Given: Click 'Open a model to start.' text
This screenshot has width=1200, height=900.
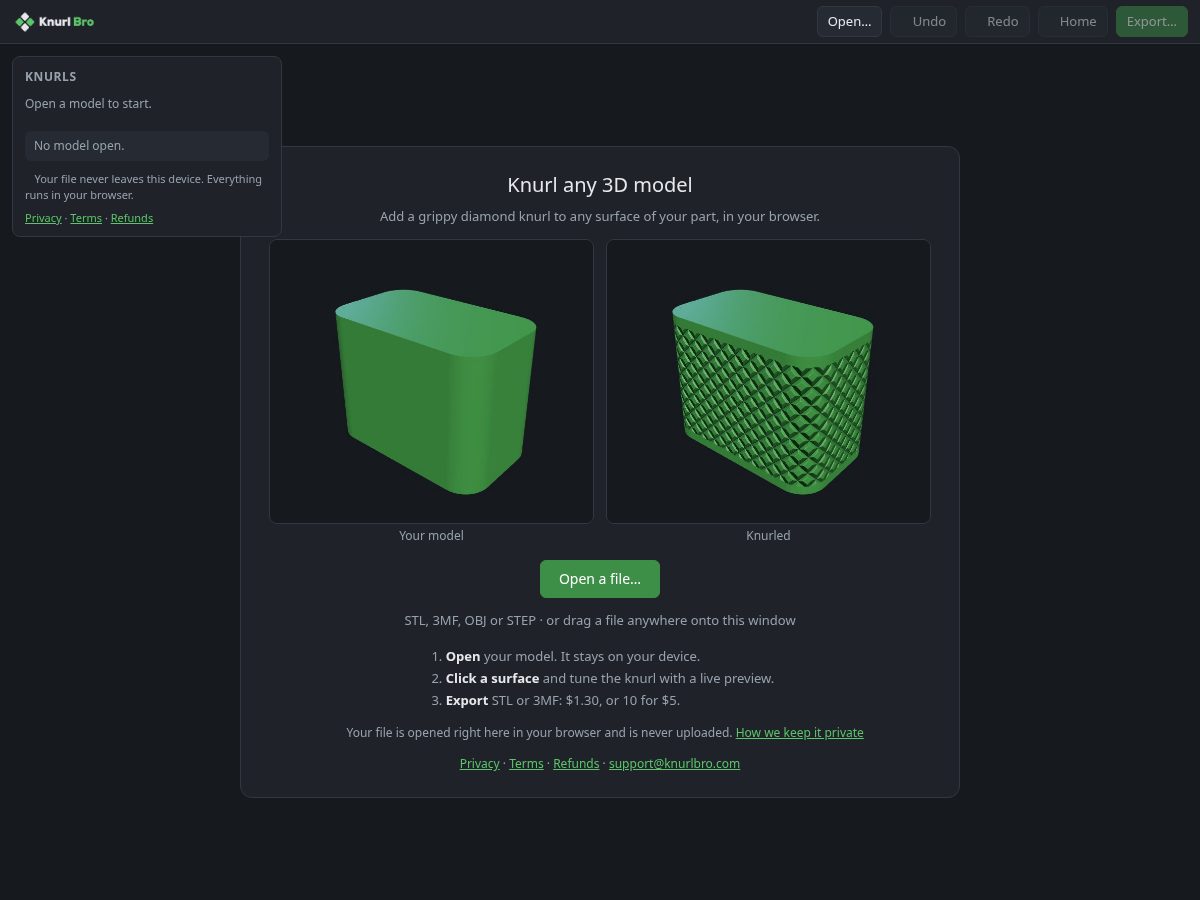Looking at the screenshot, I should [x=88, y=104].
